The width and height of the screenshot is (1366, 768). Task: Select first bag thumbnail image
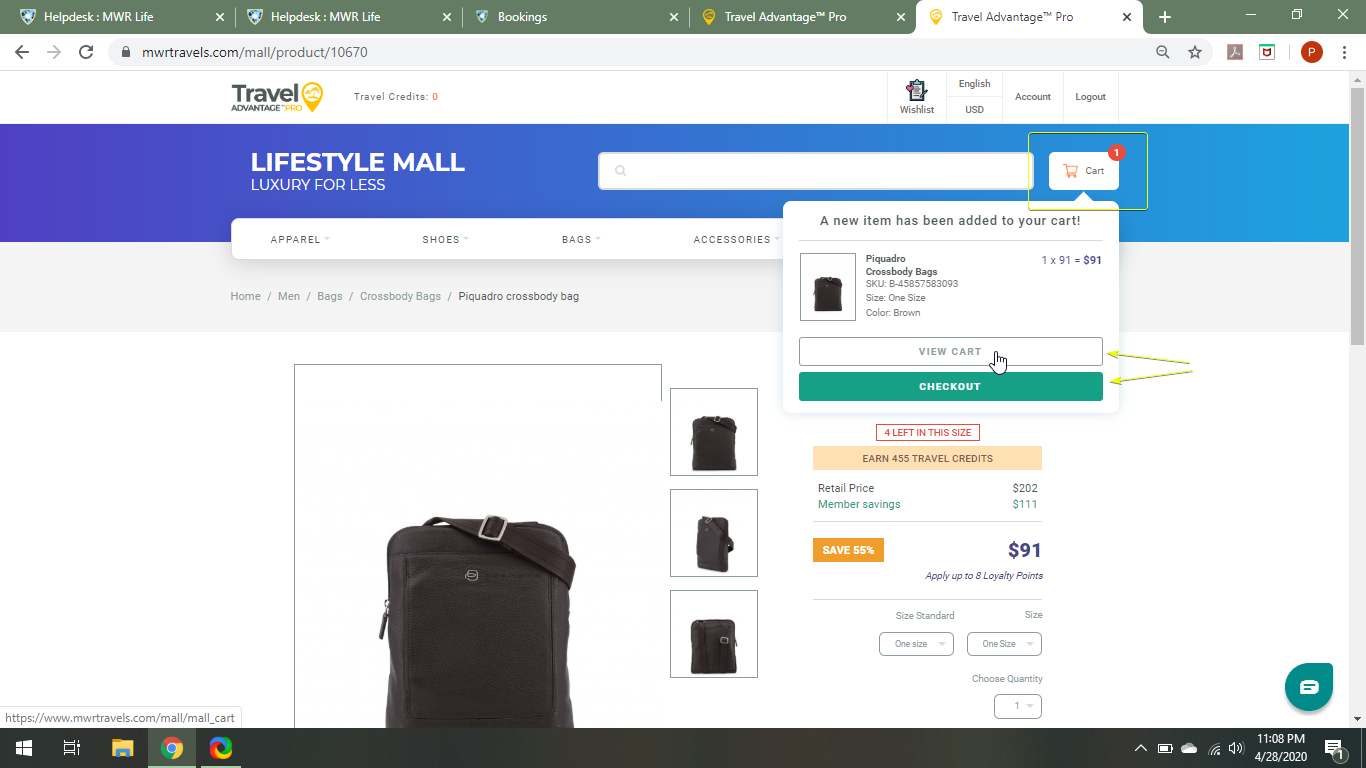pos(714,432)
